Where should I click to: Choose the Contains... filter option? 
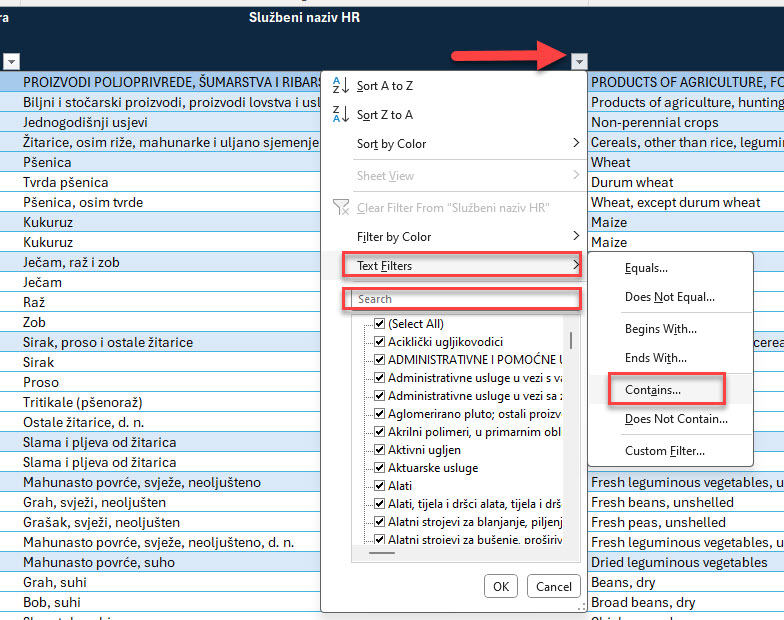click(x=652, y=389)
